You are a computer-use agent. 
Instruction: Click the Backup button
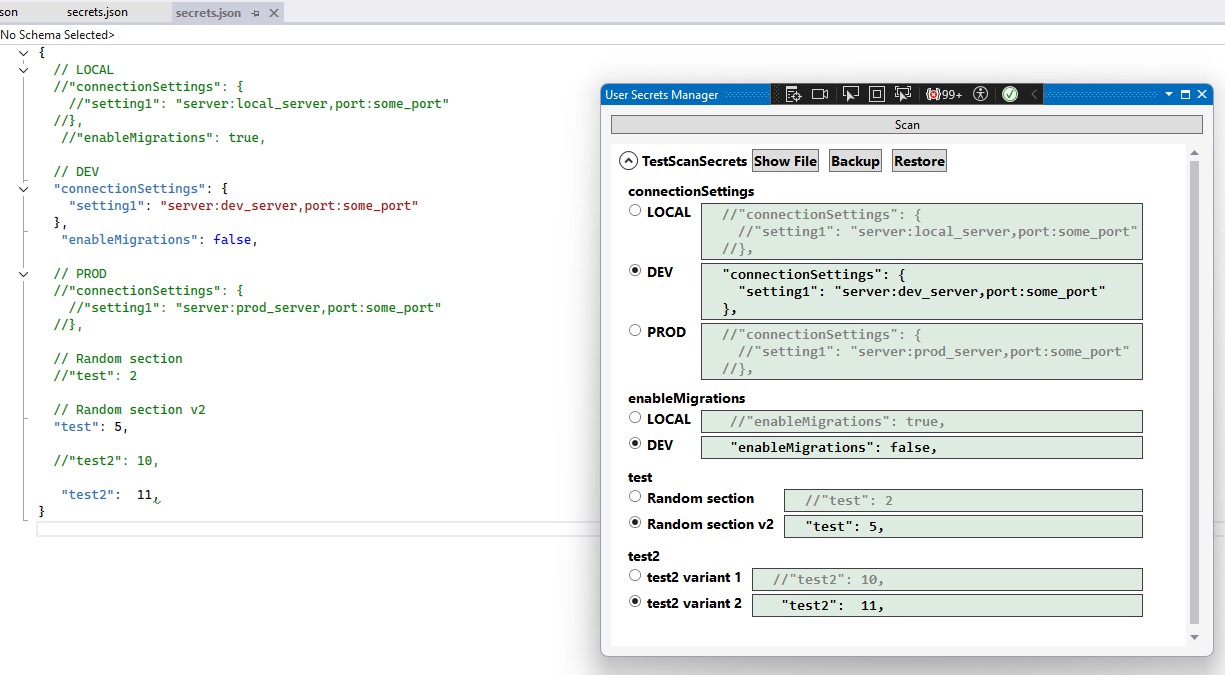click(x=855, y=161)
